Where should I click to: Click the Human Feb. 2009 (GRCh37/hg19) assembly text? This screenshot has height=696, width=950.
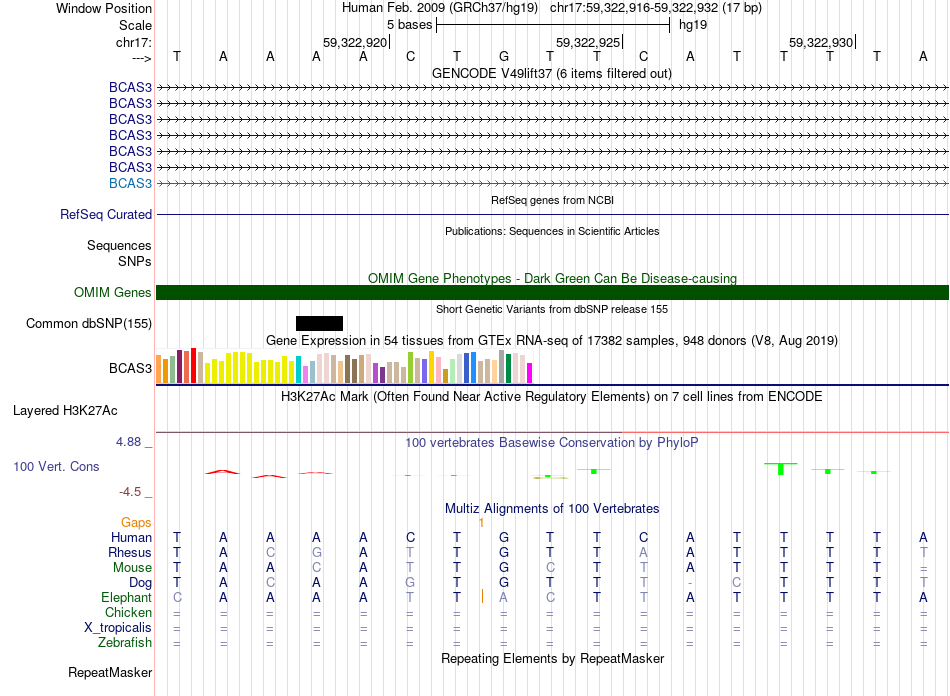click(440, 8)
